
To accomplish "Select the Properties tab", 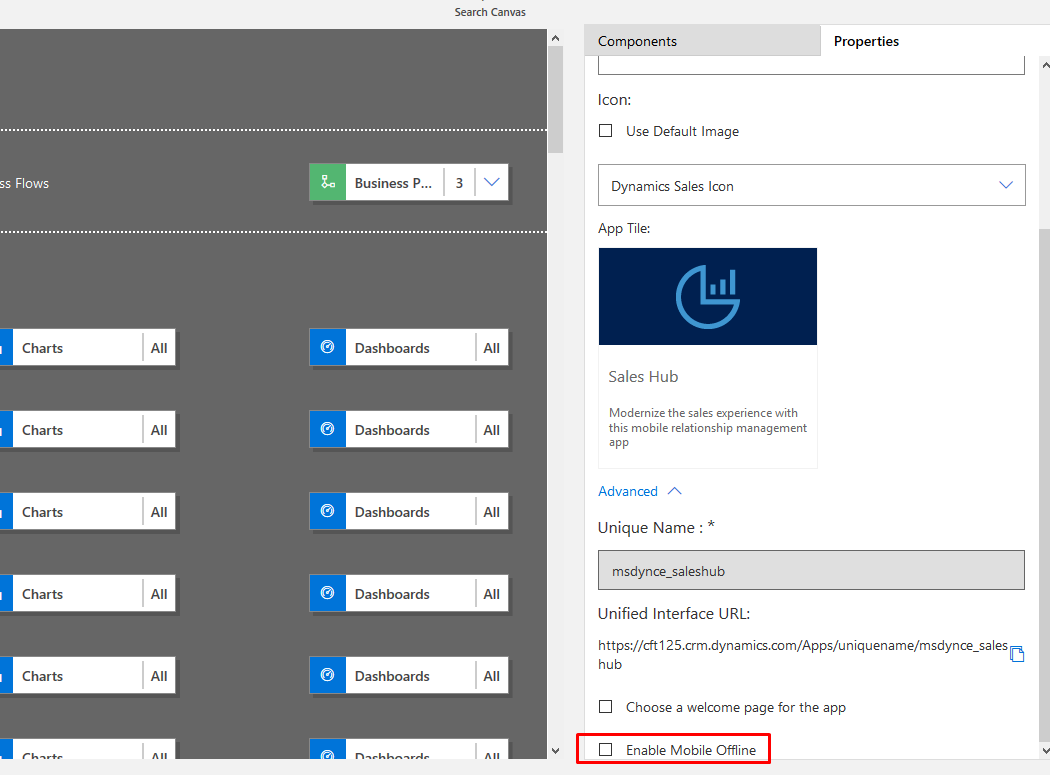I will point(866,41).
